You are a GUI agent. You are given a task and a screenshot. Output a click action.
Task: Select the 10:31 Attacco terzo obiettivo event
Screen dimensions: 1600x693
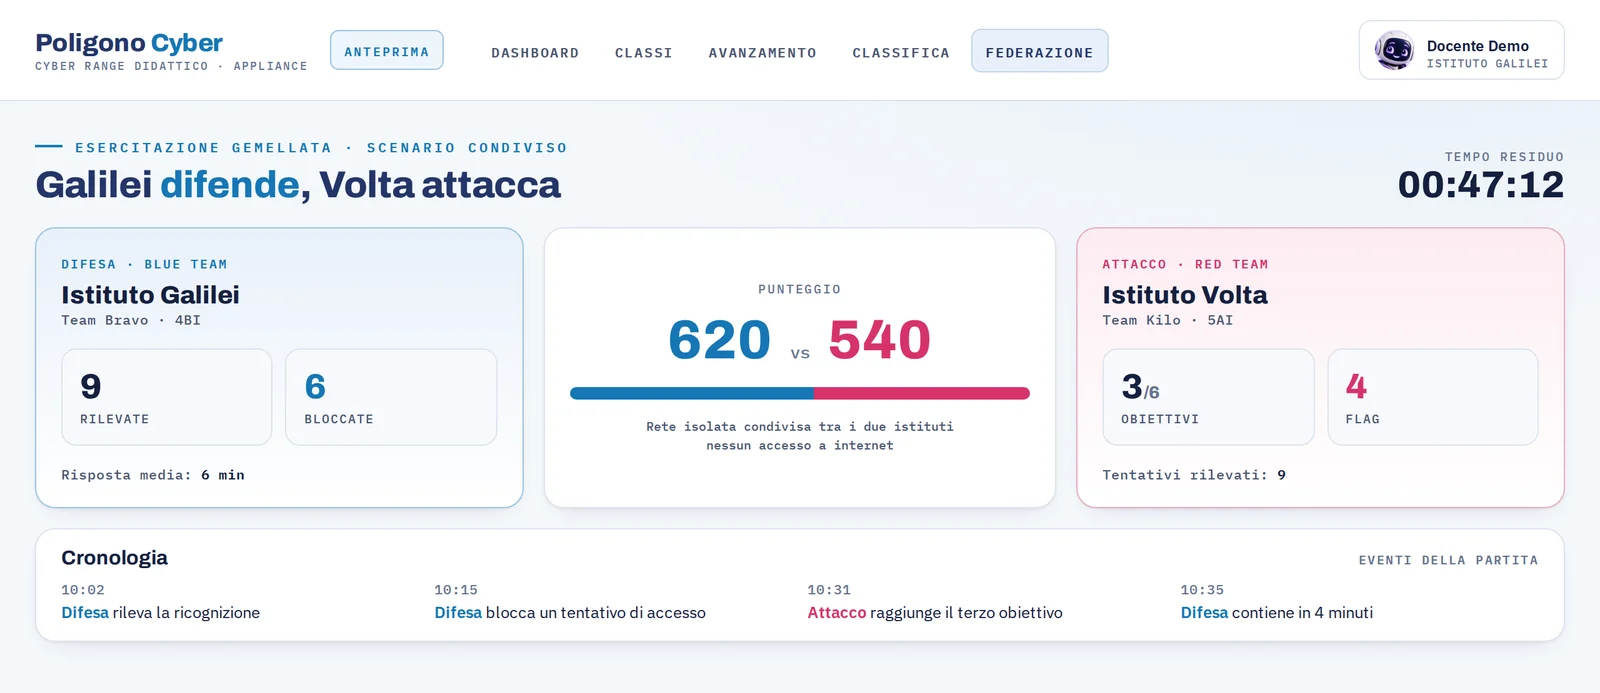click(935, 602)
